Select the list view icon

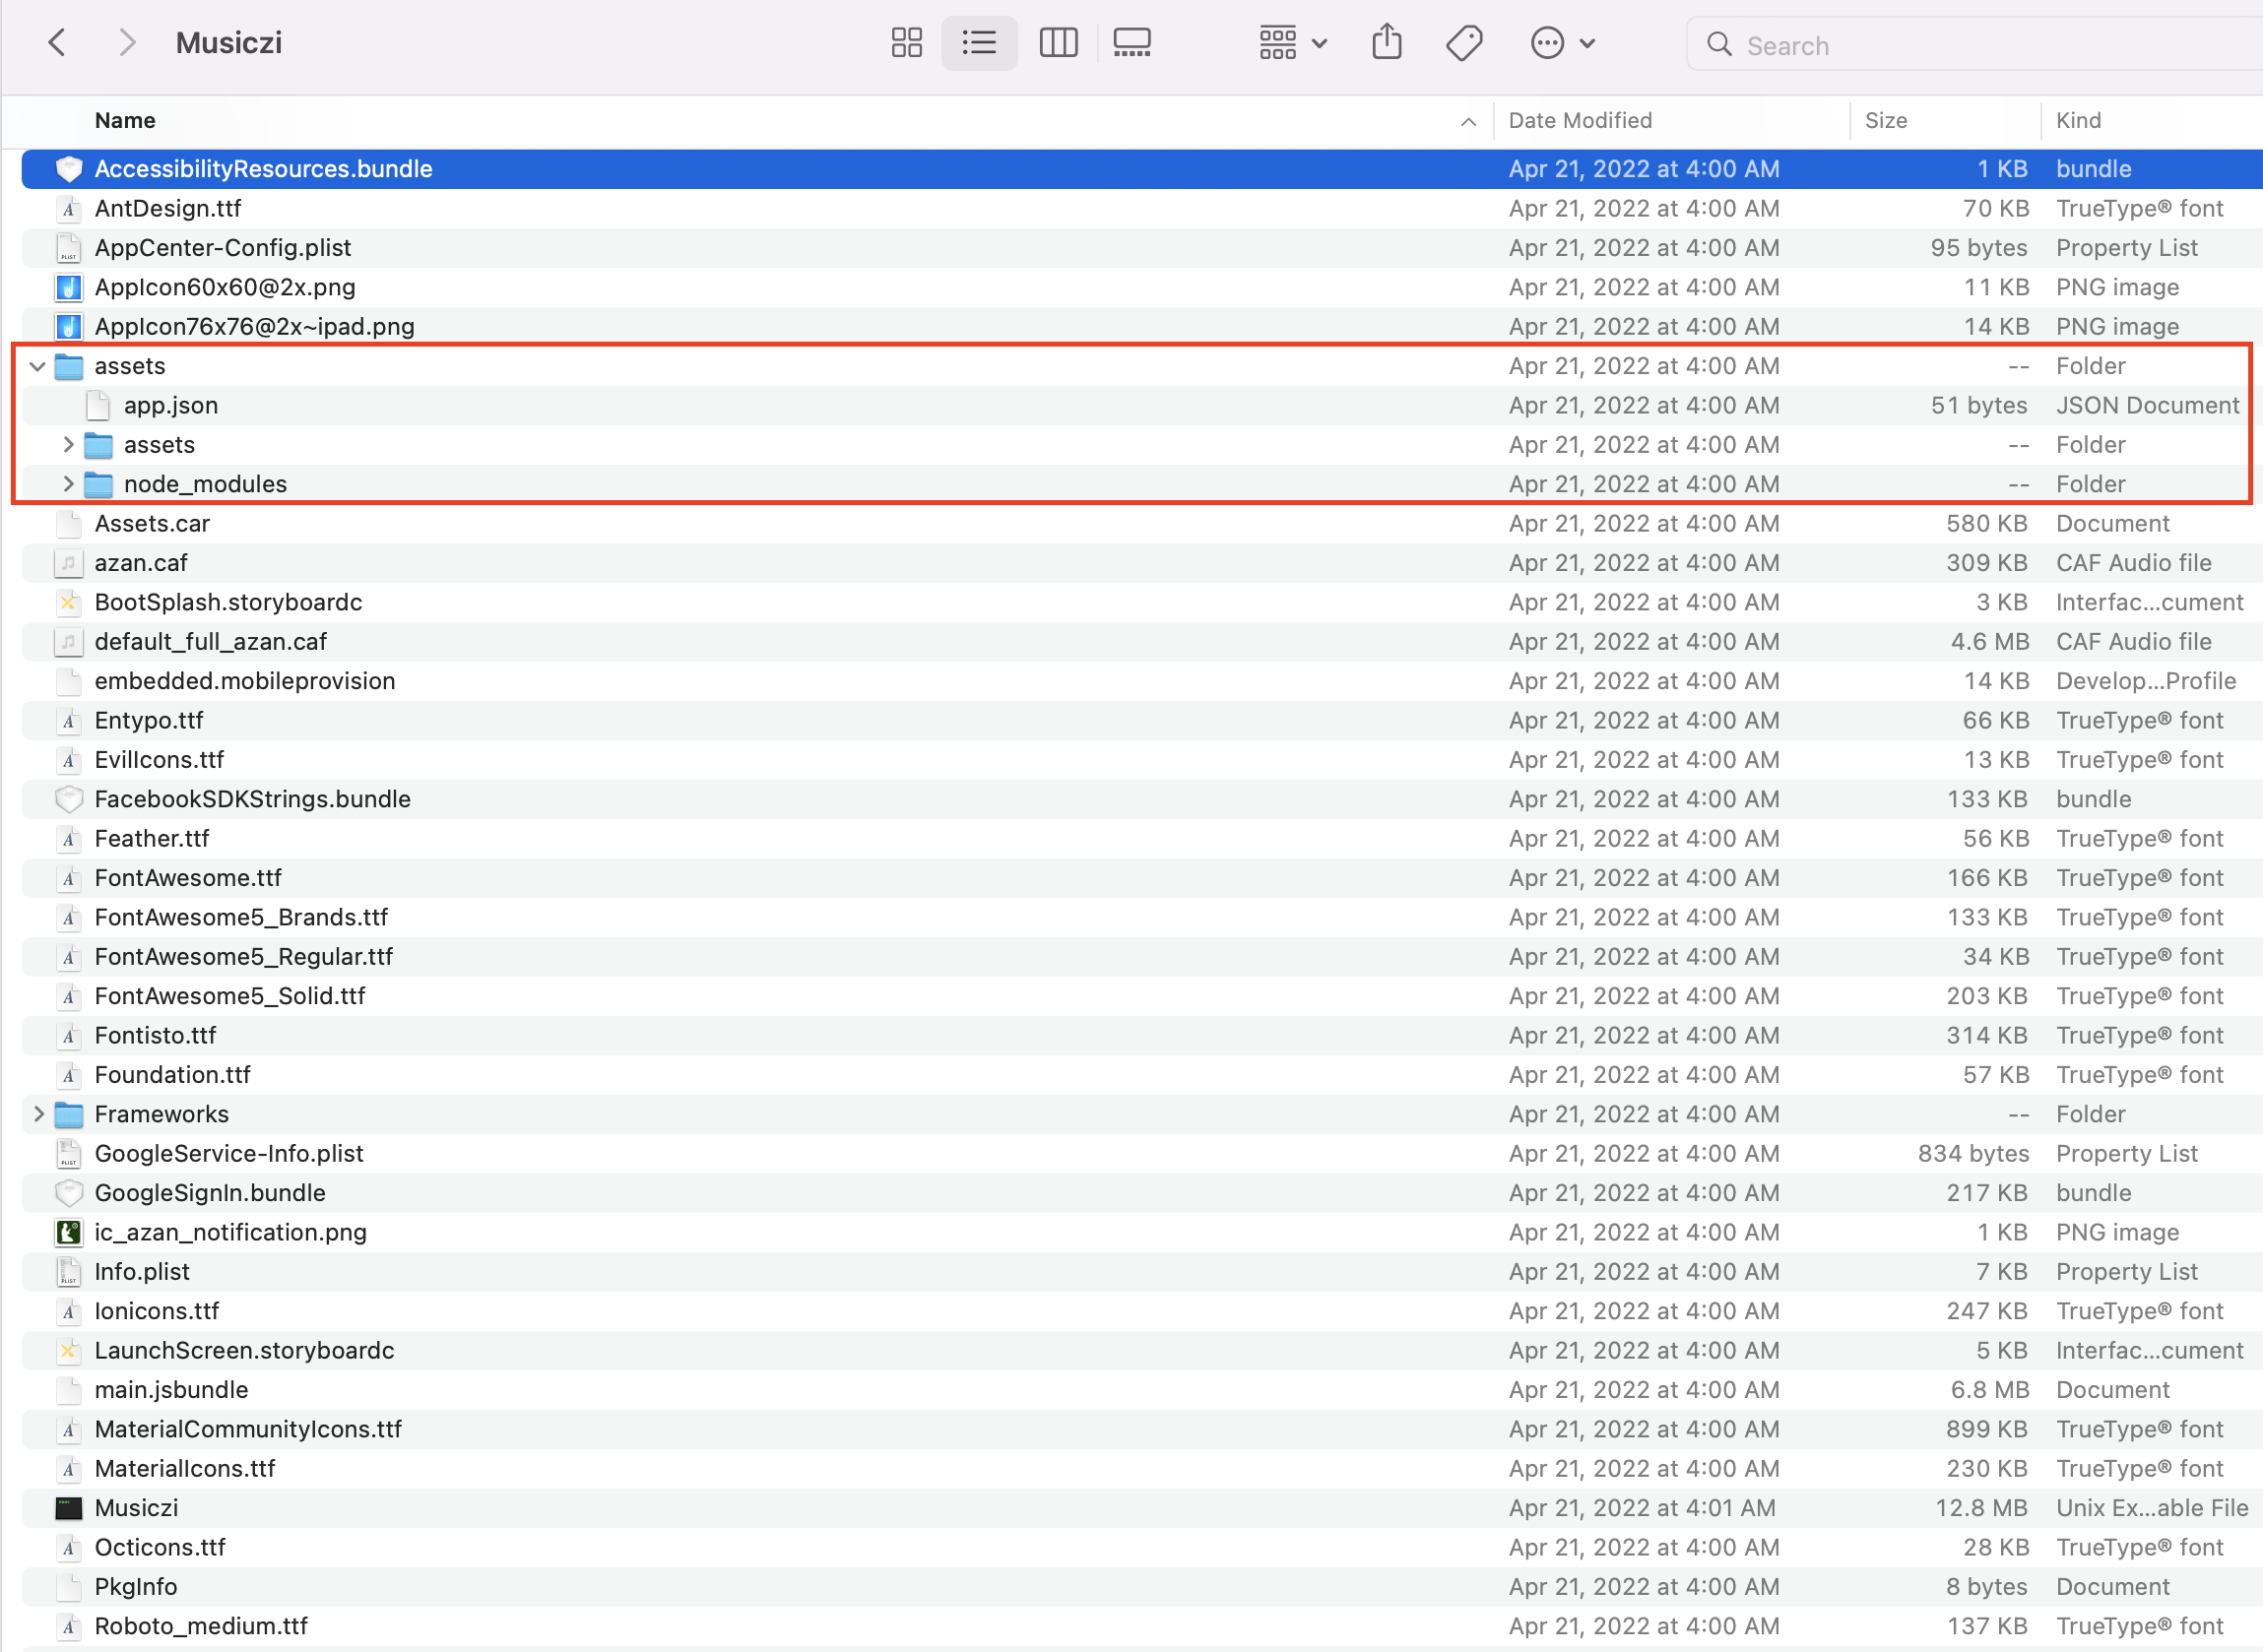click(979, 43)
